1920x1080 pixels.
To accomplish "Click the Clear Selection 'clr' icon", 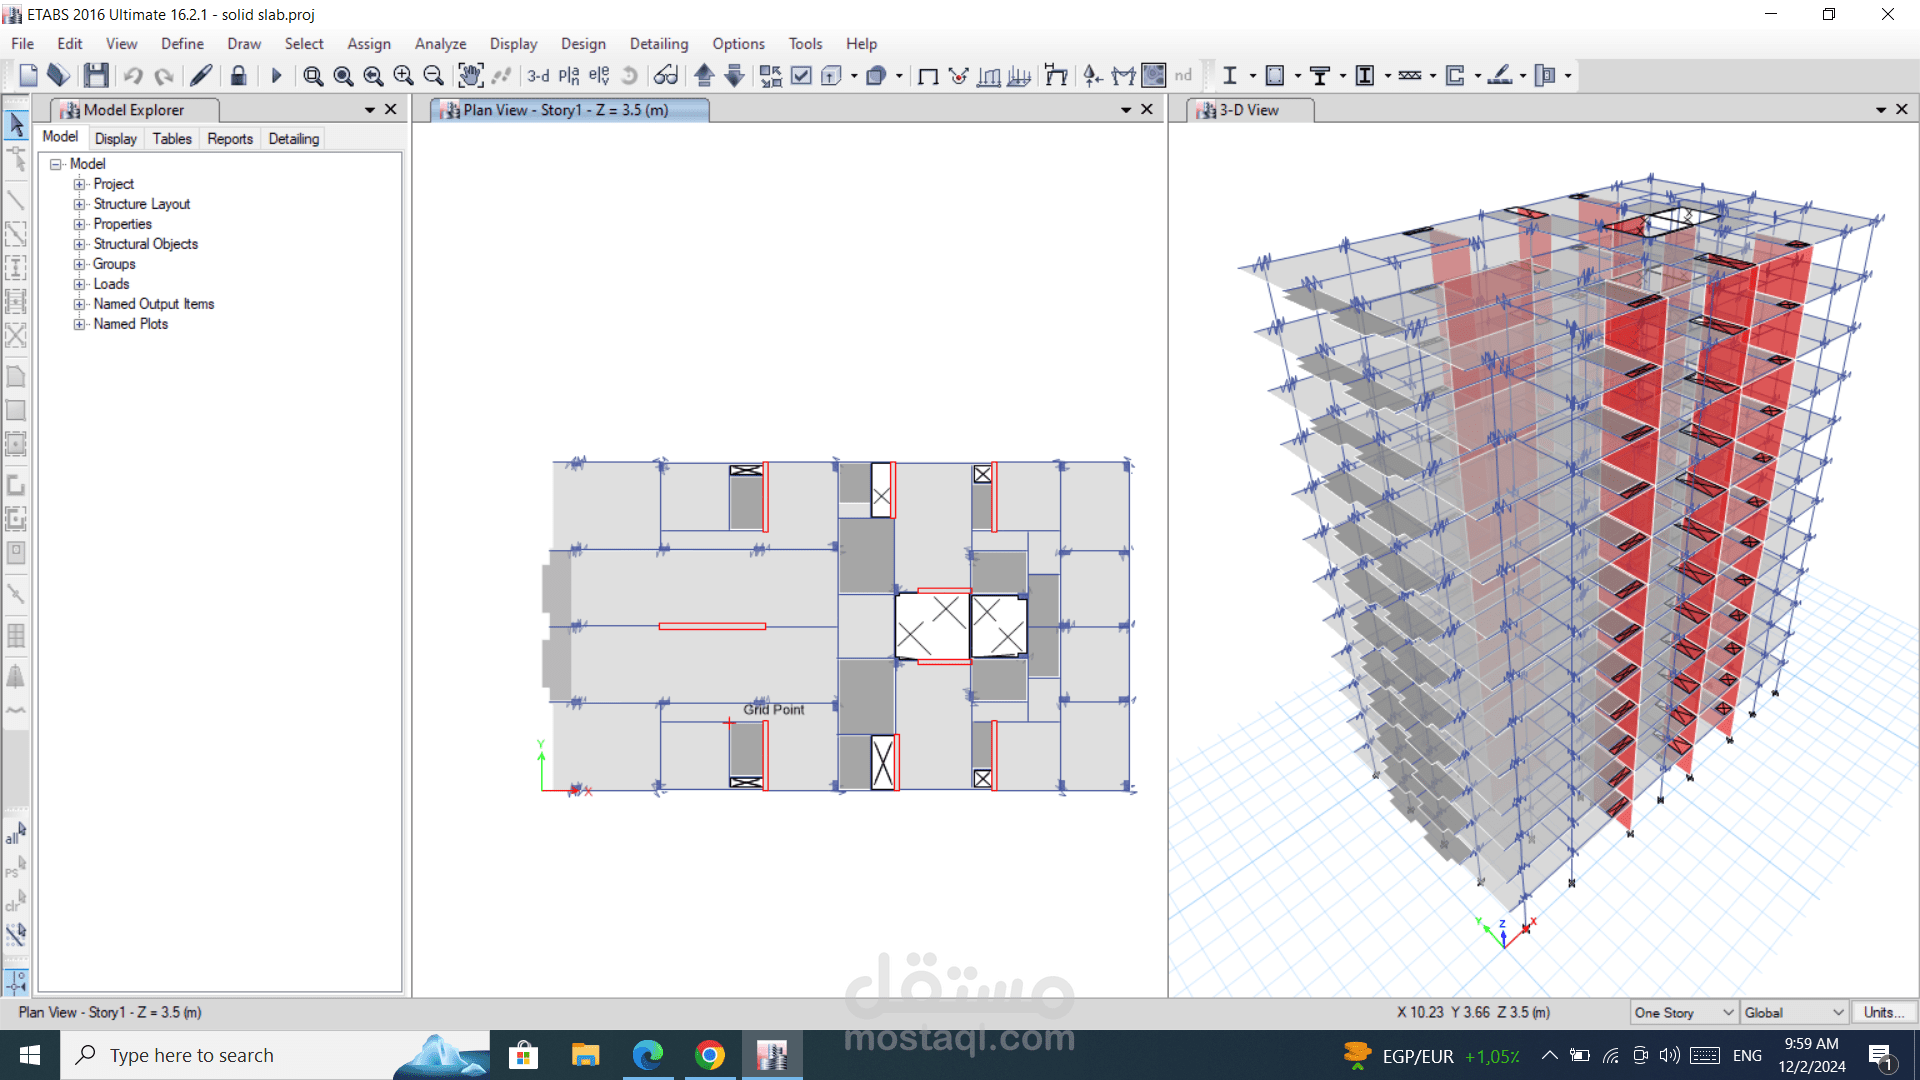I will tap(16, 900).
